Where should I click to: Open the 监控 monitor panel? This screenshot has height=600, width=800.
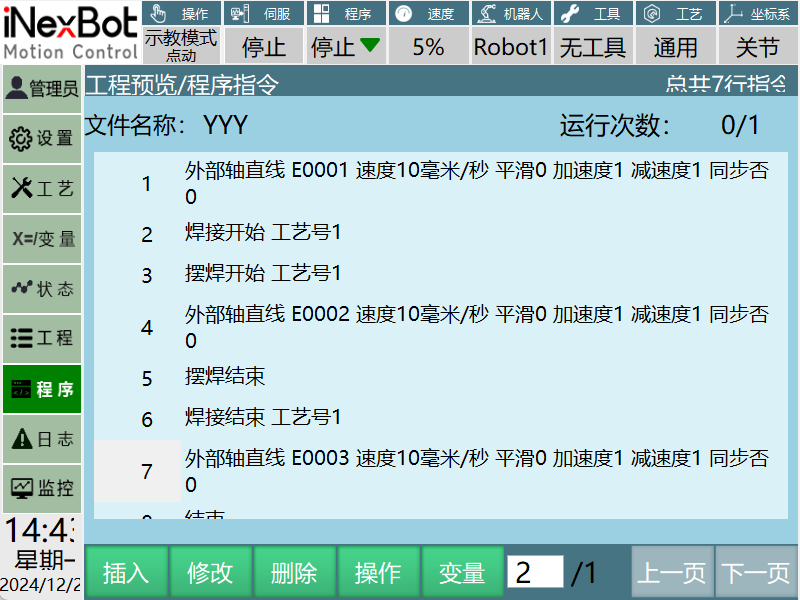click(x=41, y=489)
